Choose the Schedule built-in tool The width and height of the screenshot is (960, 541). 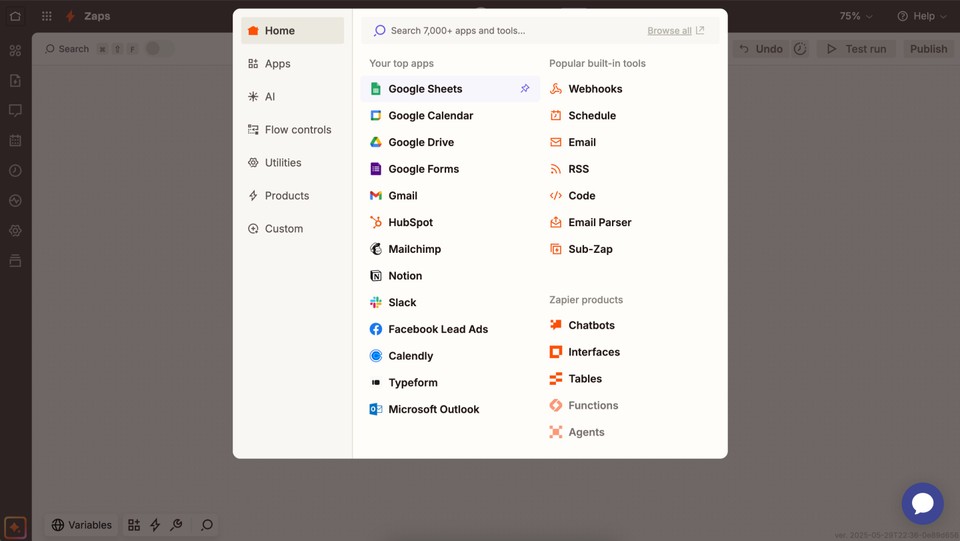(629, 116)
